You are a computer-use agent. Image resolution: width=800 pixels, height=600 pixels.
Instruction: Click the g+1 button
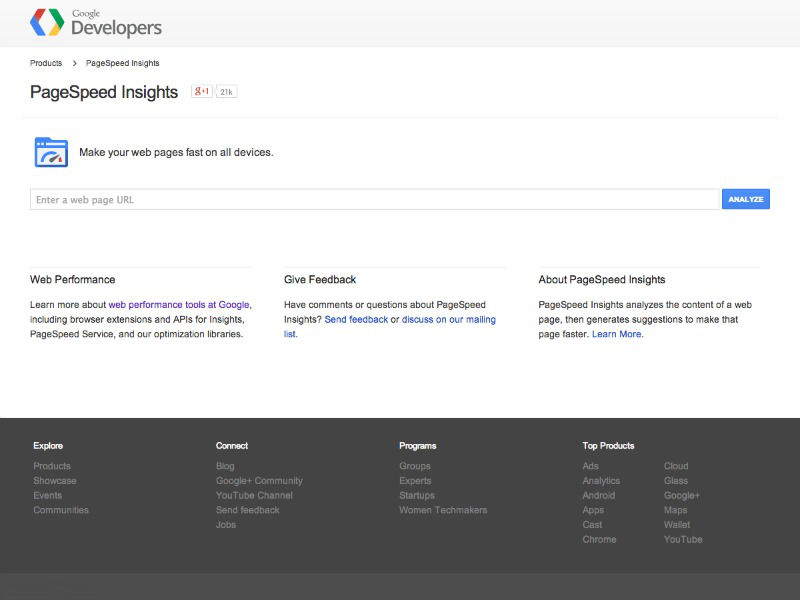click(x=202, y=91)
